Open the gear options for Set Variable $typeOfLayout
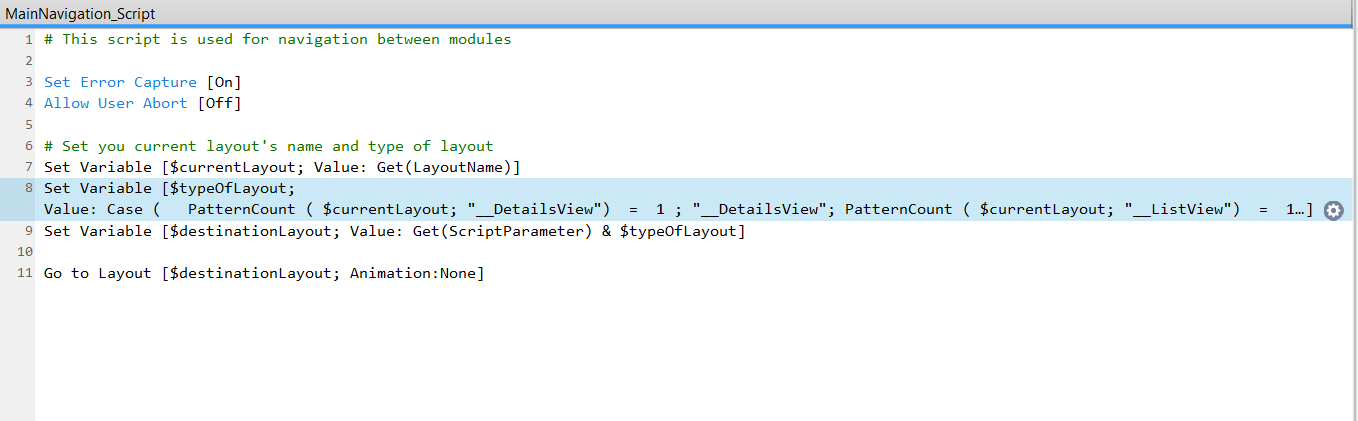 [x=1333, y=210]
